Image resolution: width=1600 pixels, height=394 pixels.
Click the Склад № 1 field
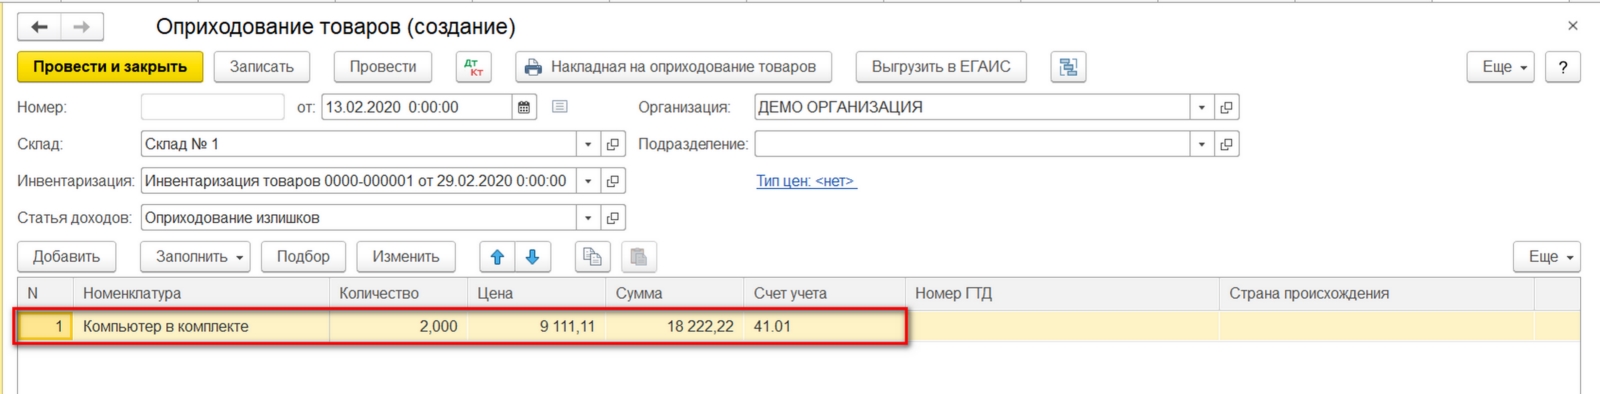pos(358,144)
